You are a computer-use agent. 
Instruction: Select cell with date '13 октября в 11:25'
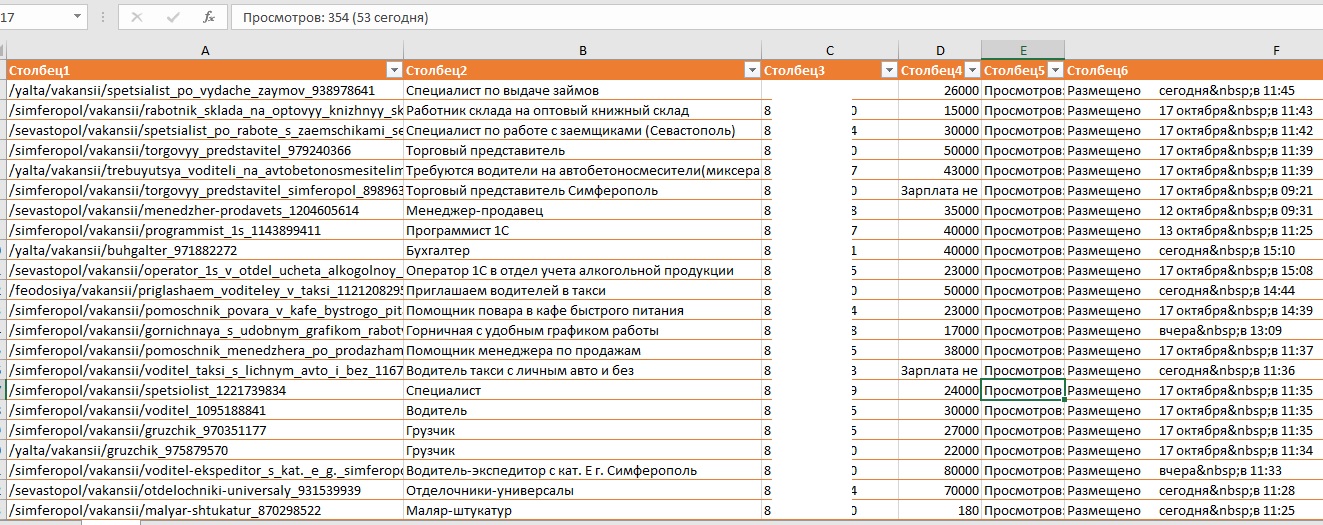[1194, 230]
